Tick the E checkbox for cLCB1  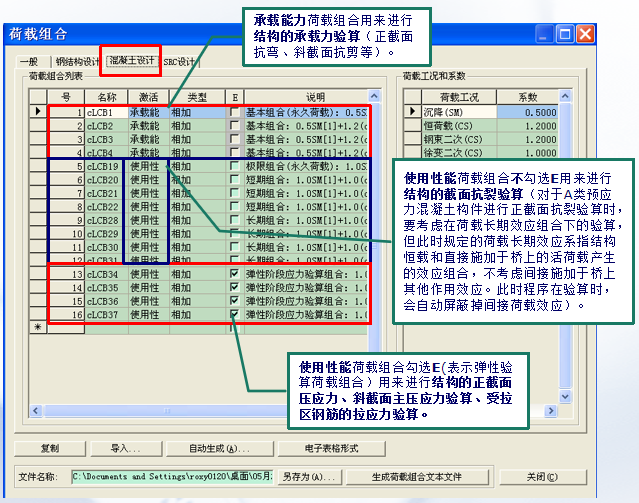point(234,112)
